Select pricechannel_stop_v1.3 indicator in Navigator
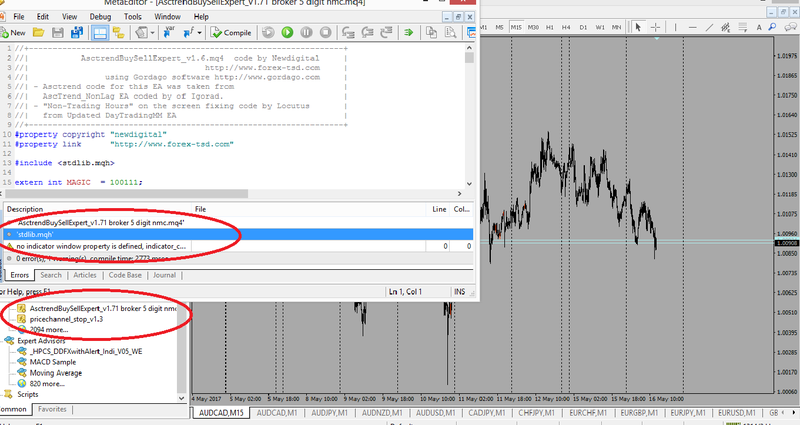This screenshot has height=425, width=800. (66, 319)
